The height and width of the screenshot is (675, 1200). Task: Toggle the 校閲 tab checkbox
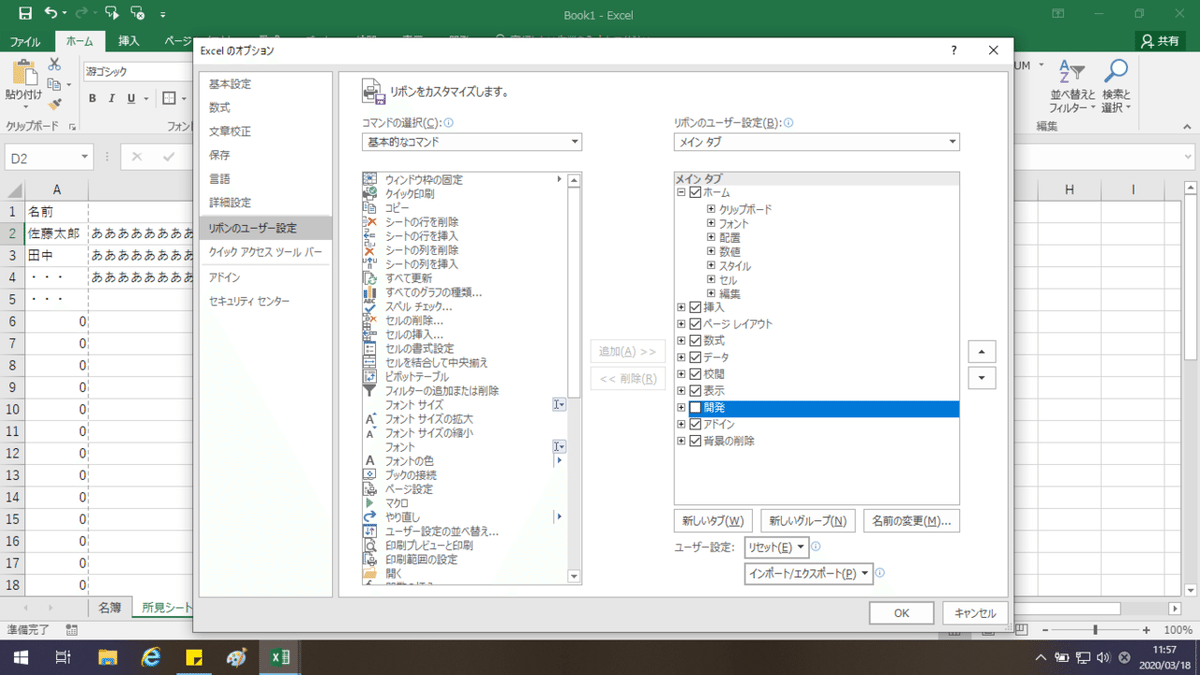[x=696, y=374]
